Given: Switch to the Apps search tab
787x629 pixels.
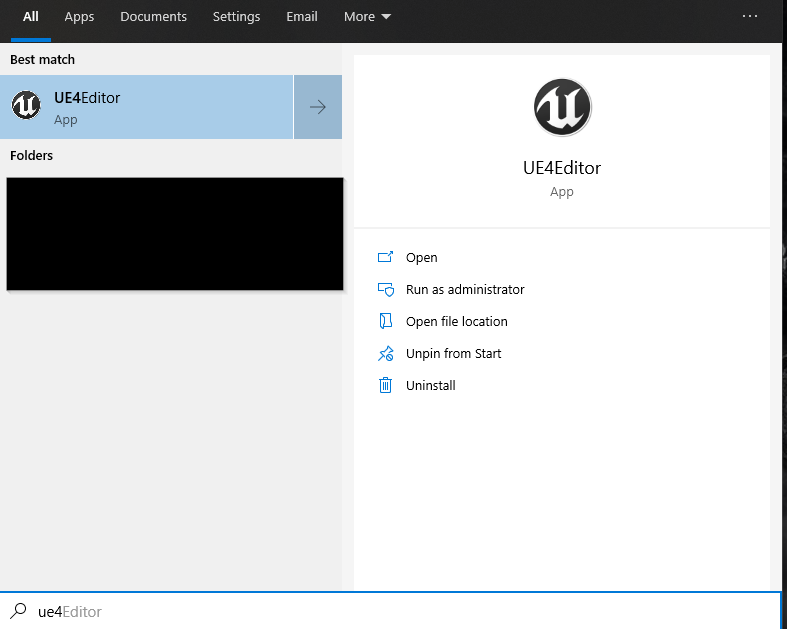Looking at the screenshot, I should pos(79,17).
